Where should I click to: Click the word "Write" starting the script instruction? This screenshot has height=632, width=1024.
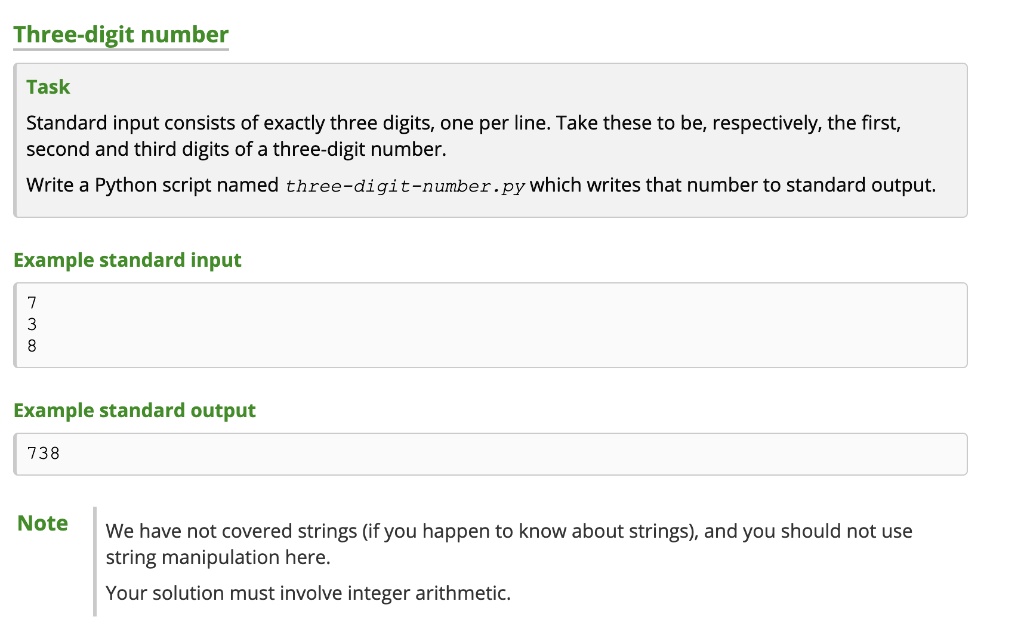(x=48, y=185)
